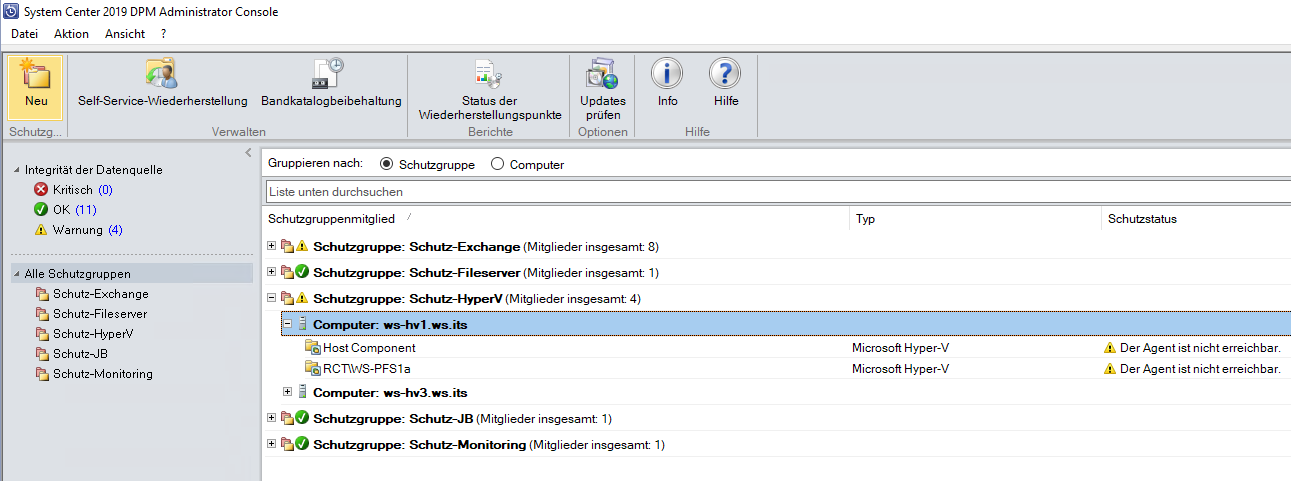Select Schutz-HyperV in sidebar tree
The width and height of the screenshot is (1291, 481).
click(x=93, y=334)
